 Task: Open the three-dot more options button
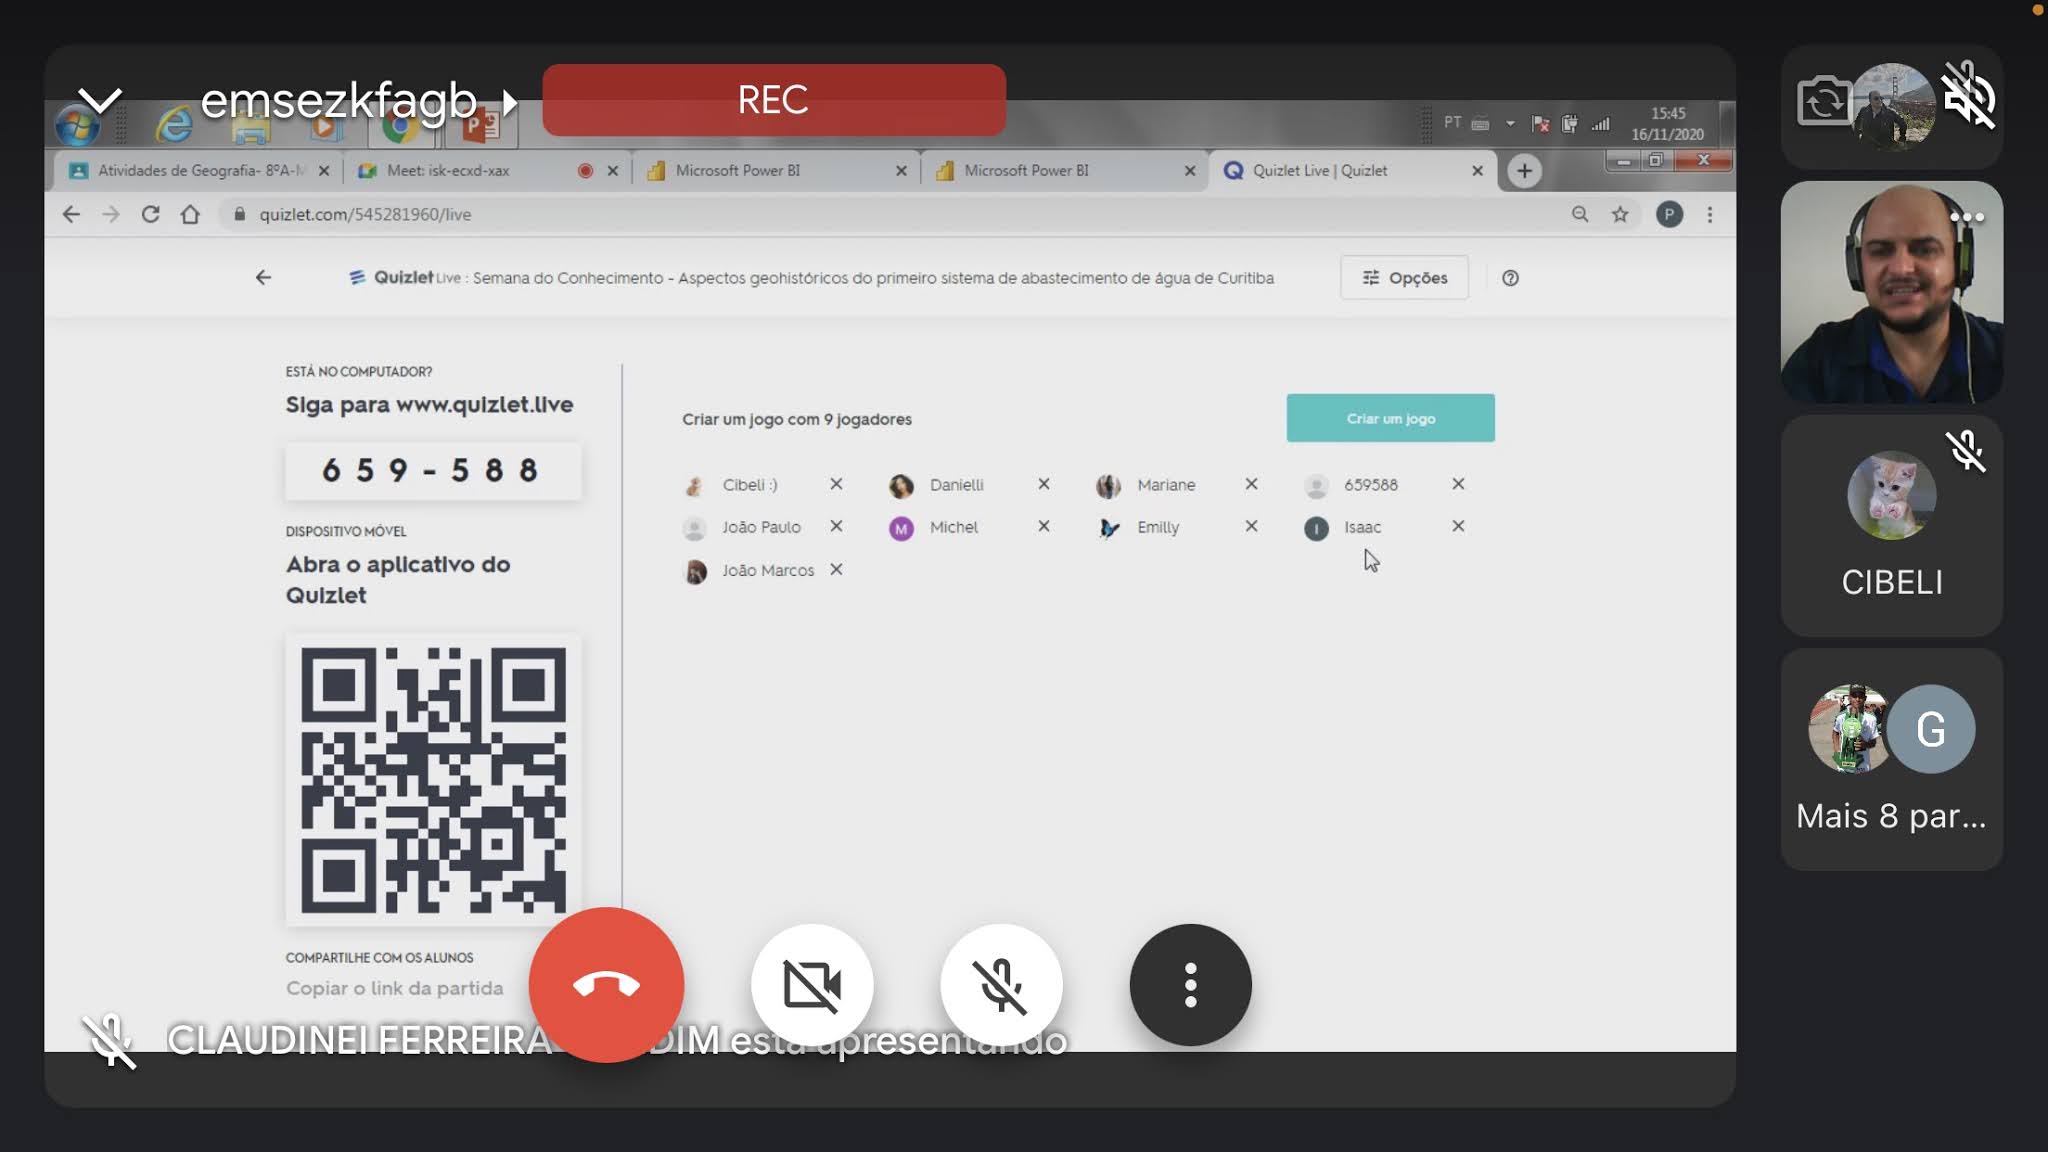tap(1190, 985)
